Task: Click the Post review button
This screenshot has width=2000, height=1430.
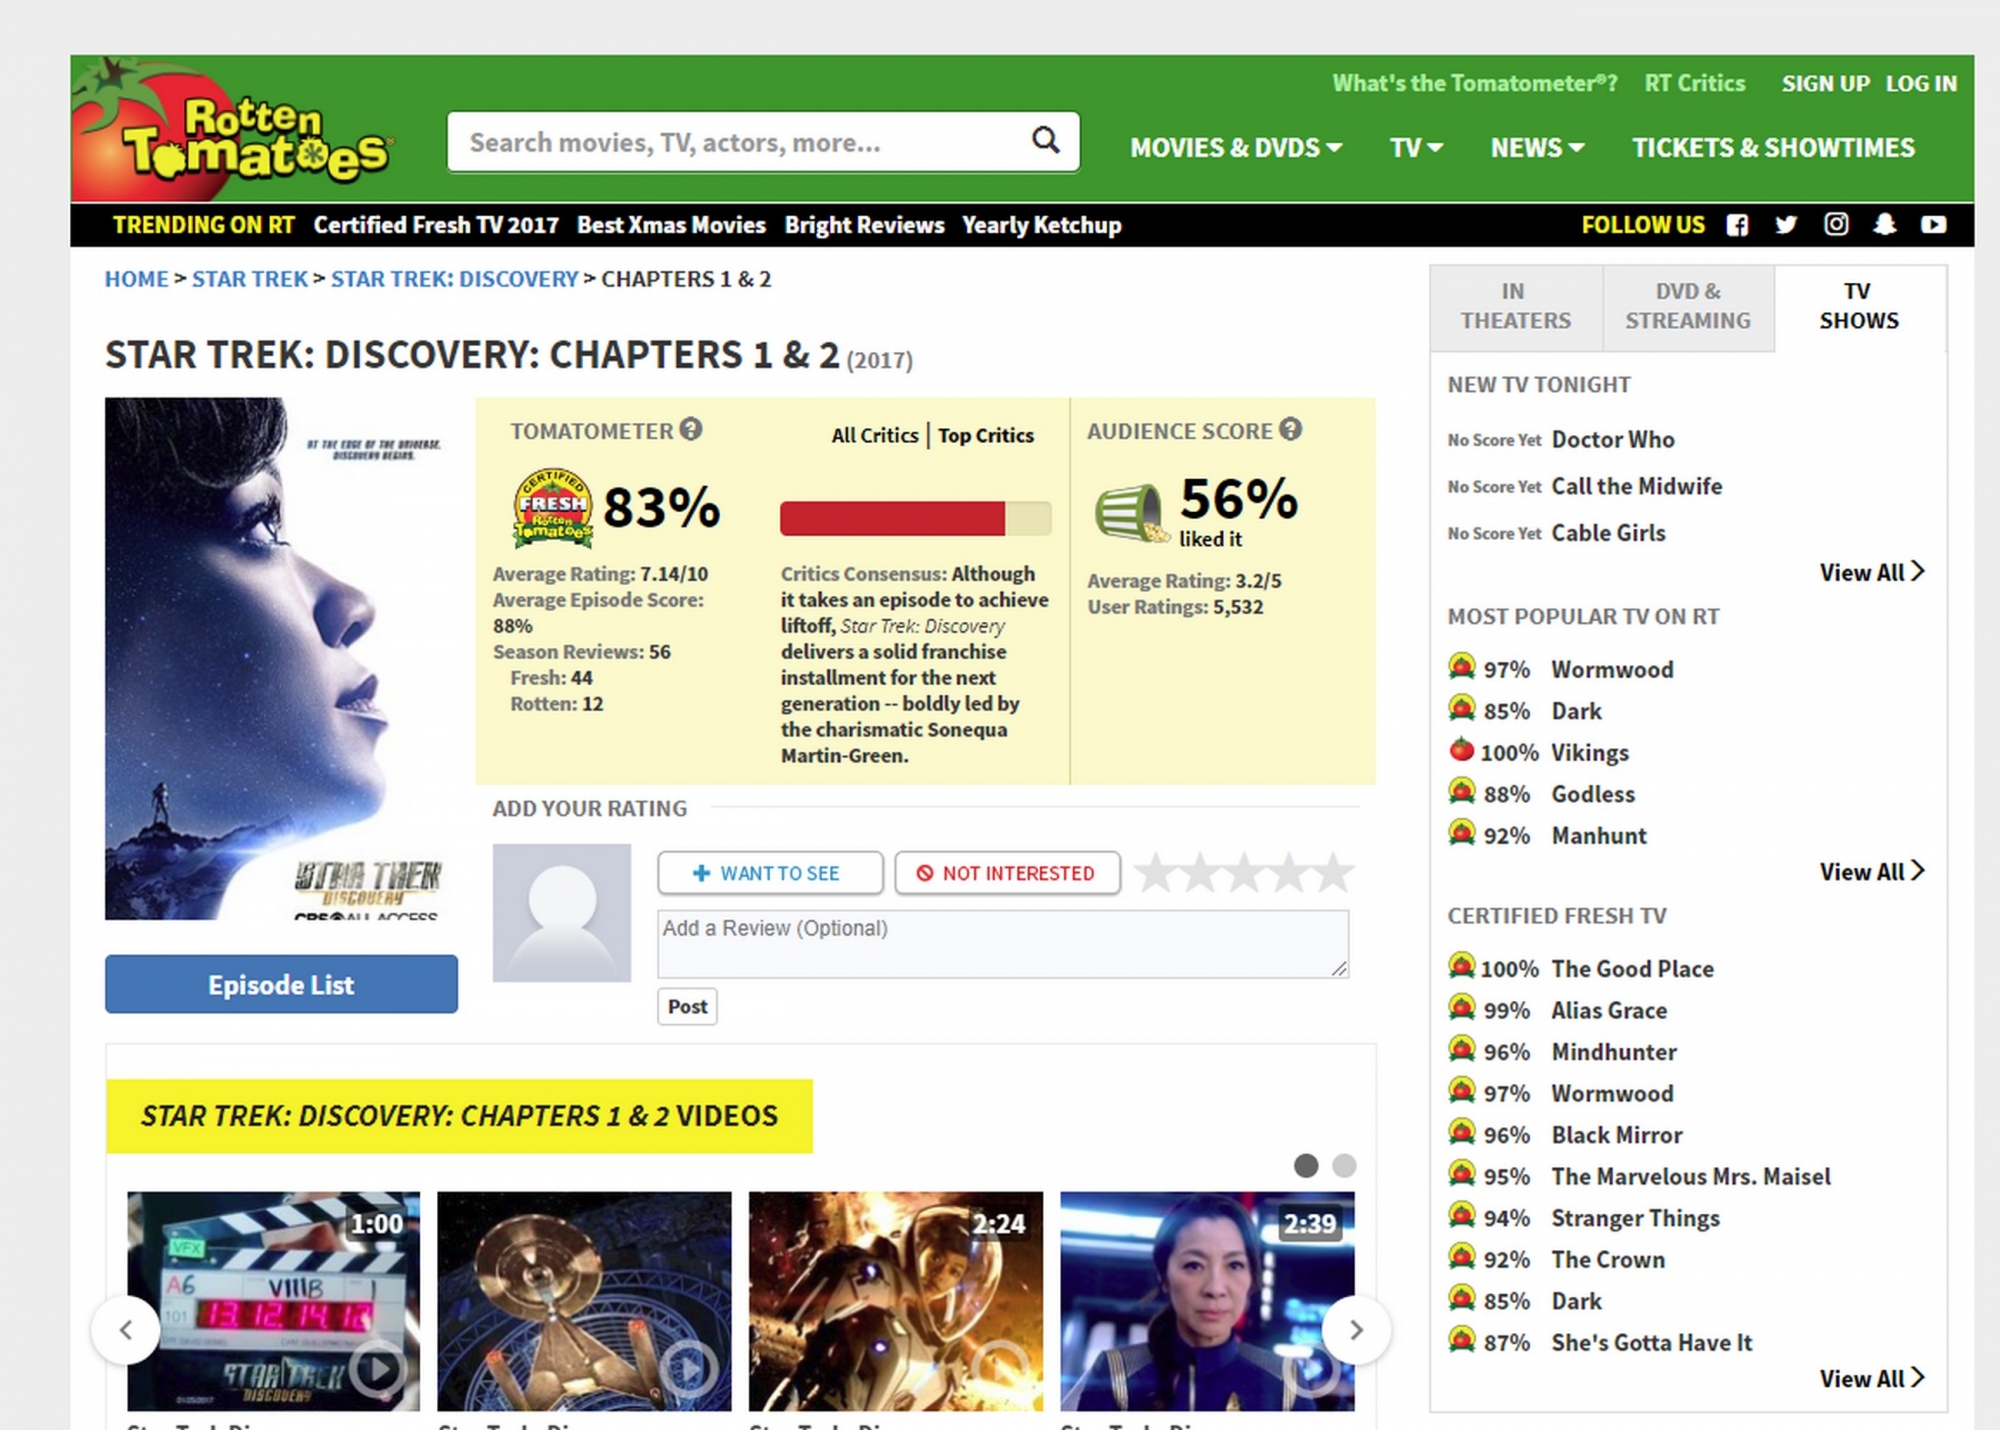Action: pyautogui.click(x=687, y=1006)
